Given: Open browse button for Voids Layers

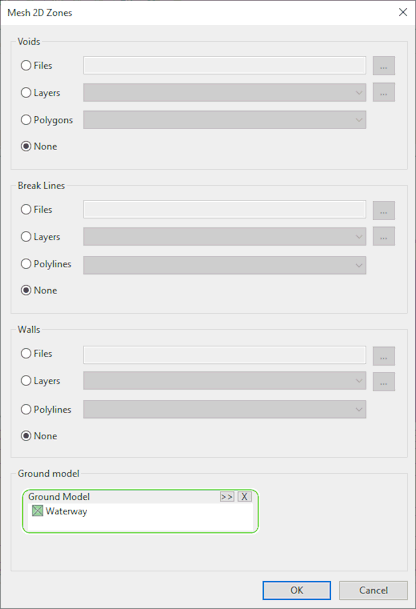Looking at the screenshot, I should 384,92.
